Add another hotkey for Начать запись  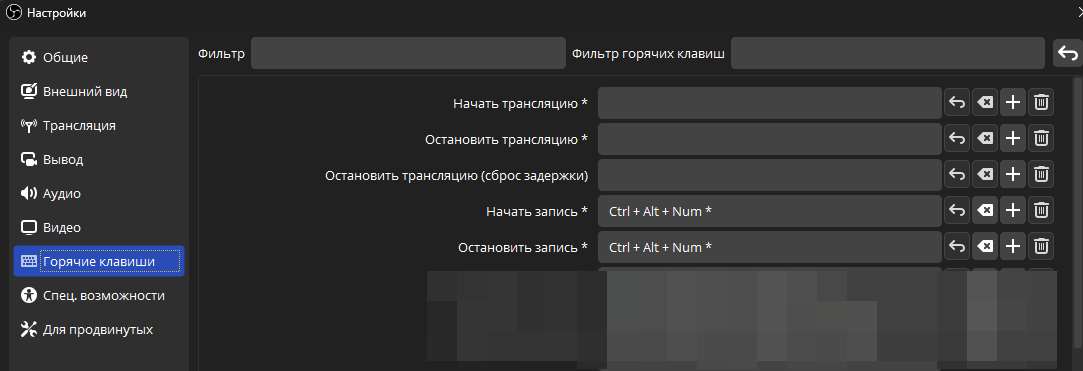(1013, 211)
